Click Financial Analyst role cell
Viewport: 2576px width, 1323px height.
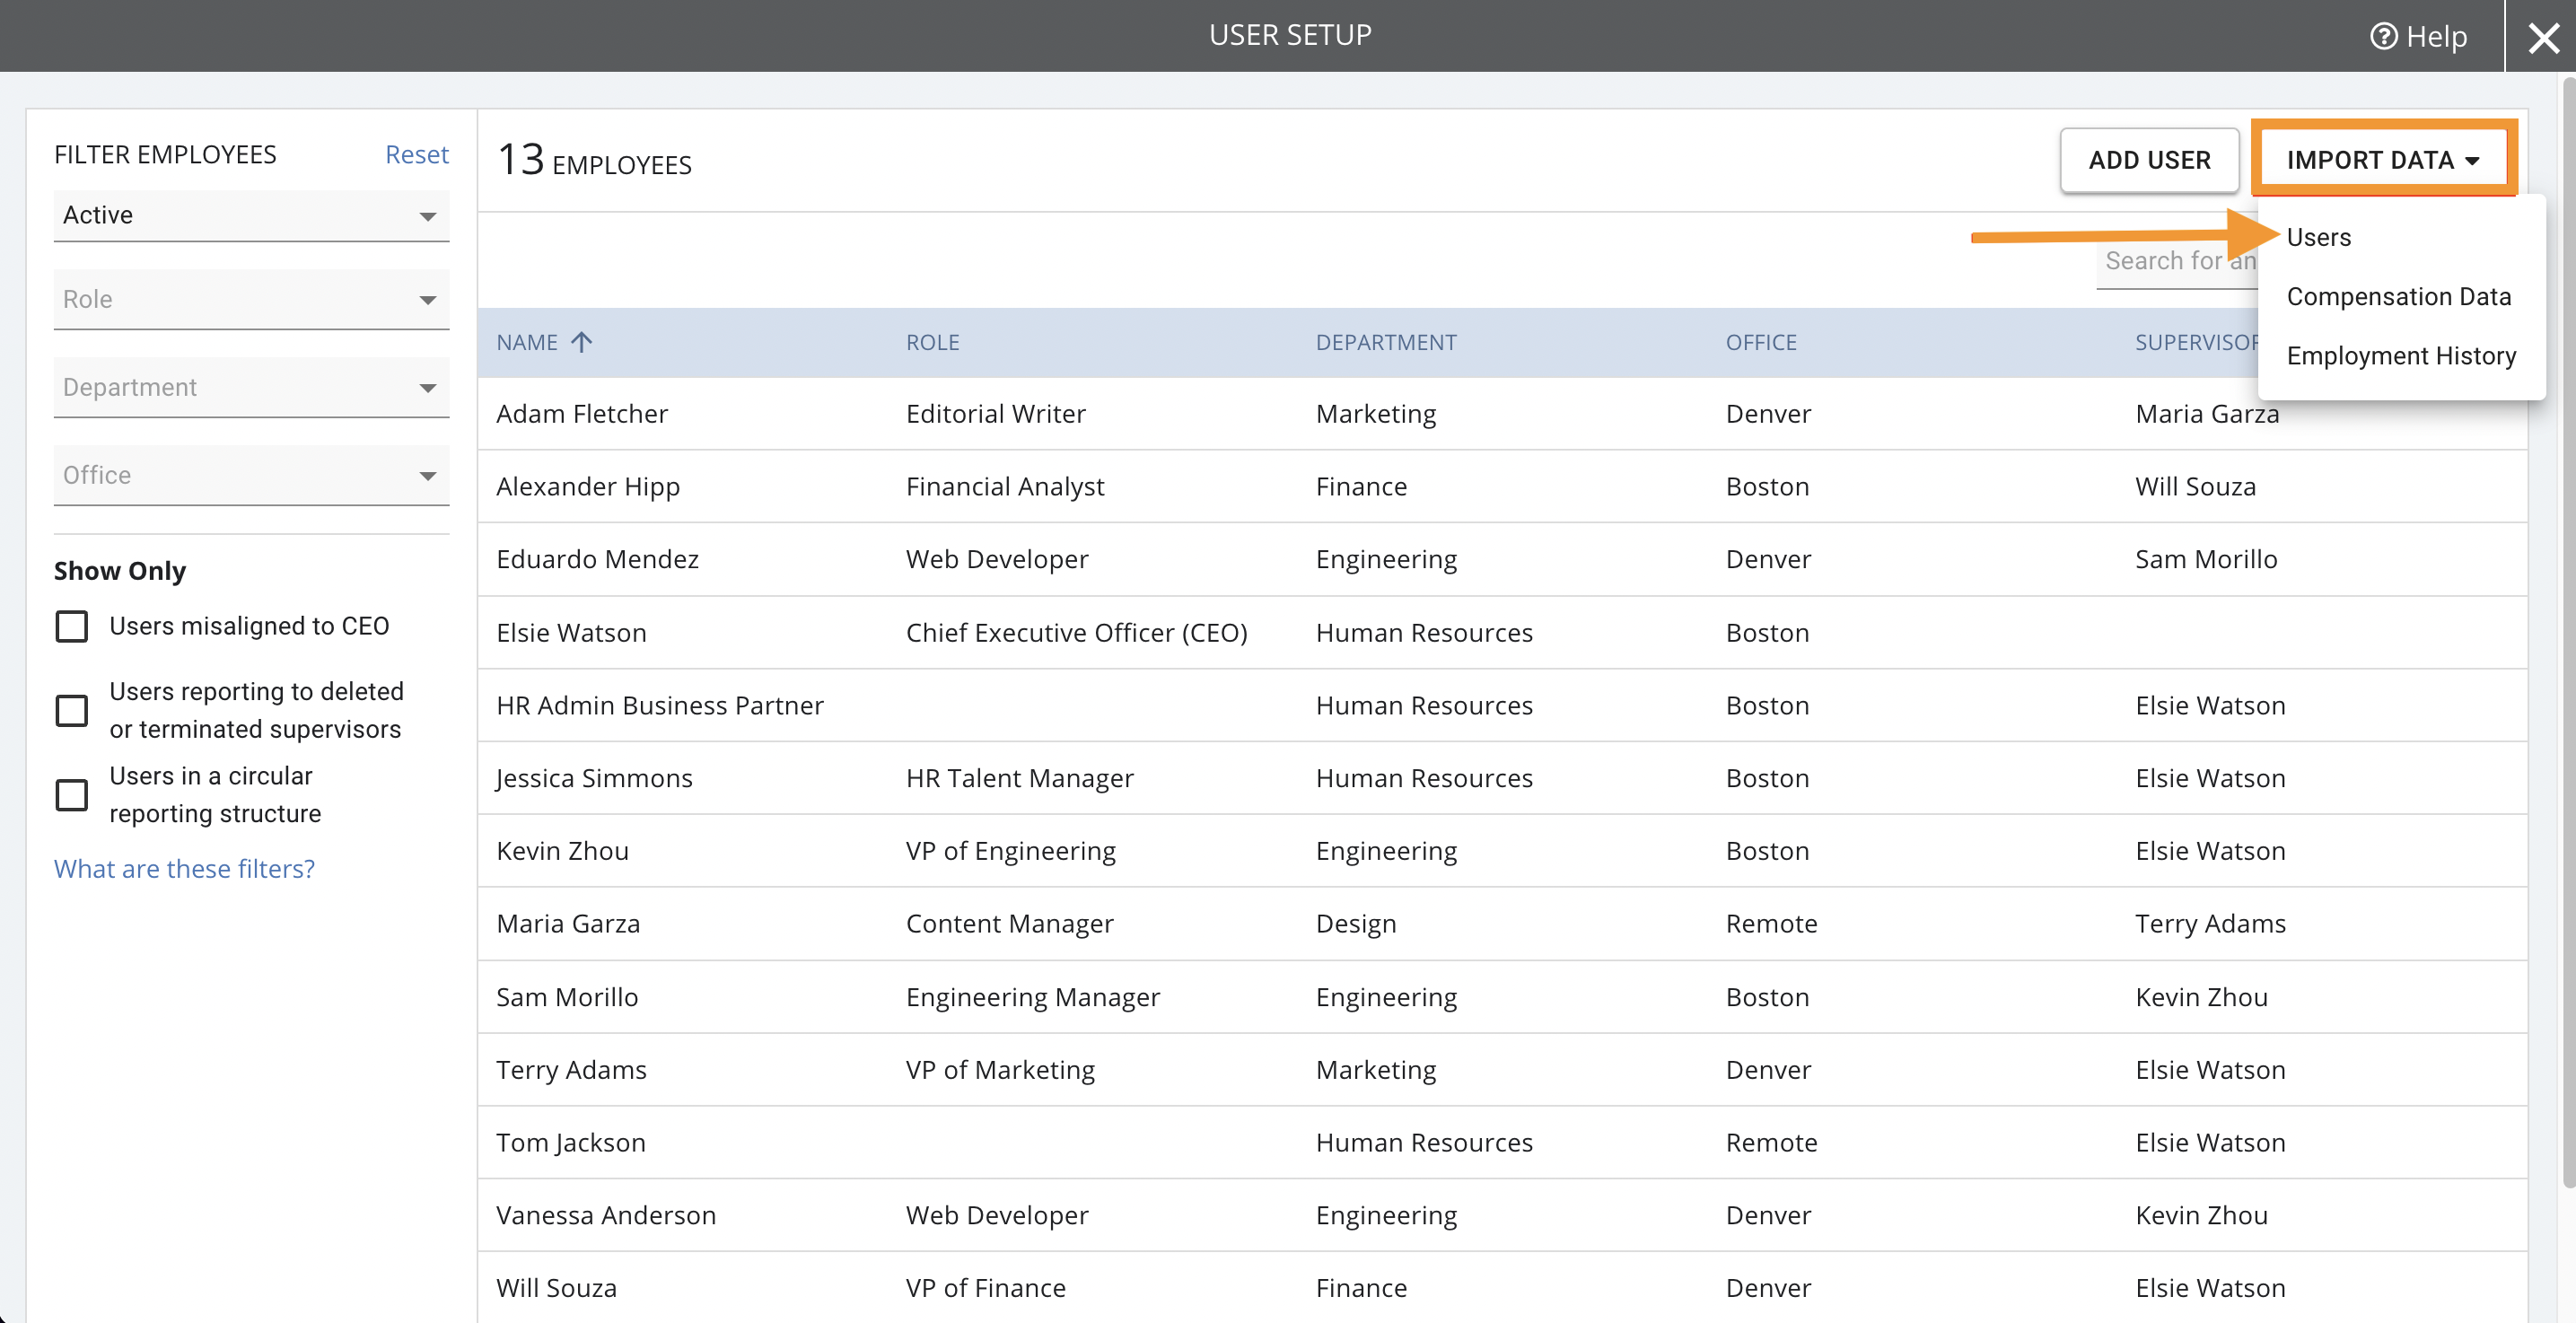pos(1004,486)
